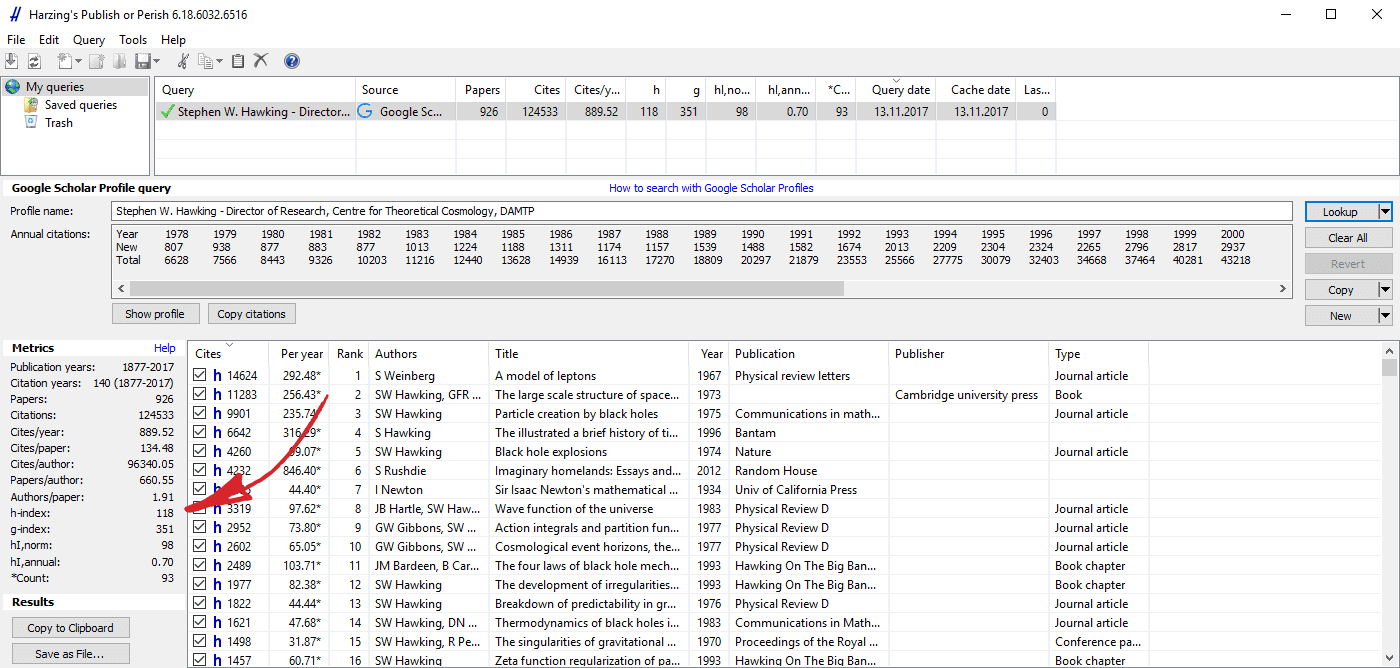
Task: Select the Cut query toolbar icon
Action: pos(185,61)
